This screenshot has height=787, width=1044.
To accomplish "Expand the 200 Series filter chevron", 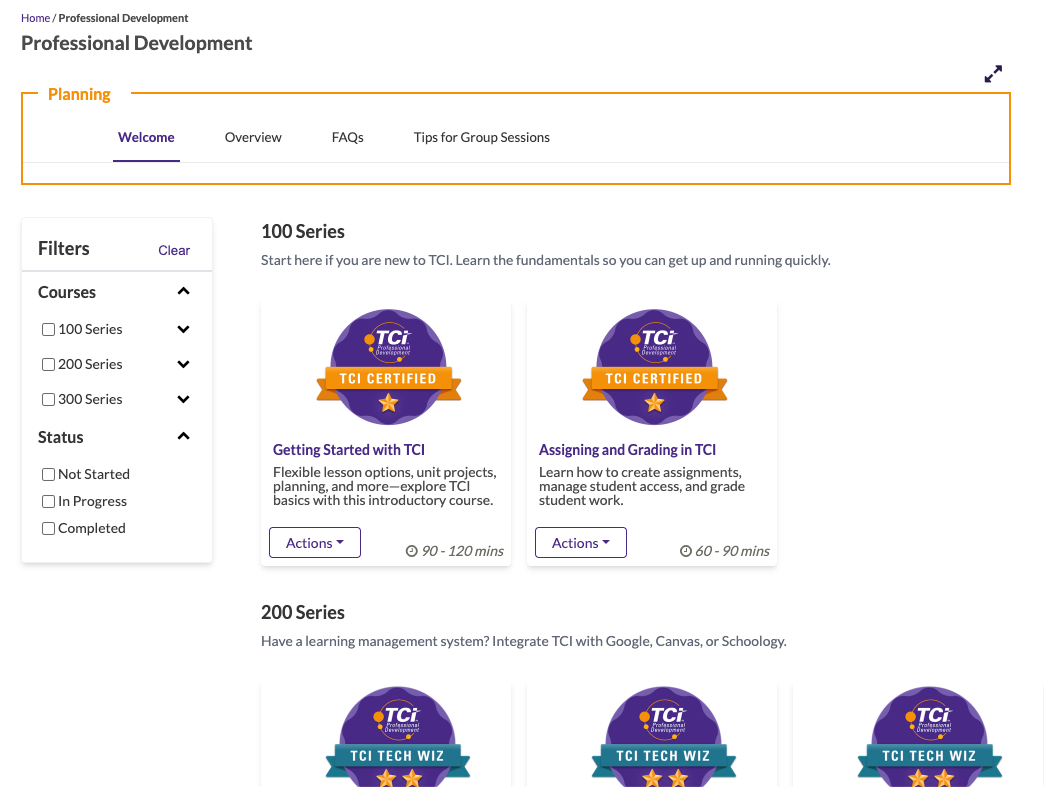I will 183,363.
